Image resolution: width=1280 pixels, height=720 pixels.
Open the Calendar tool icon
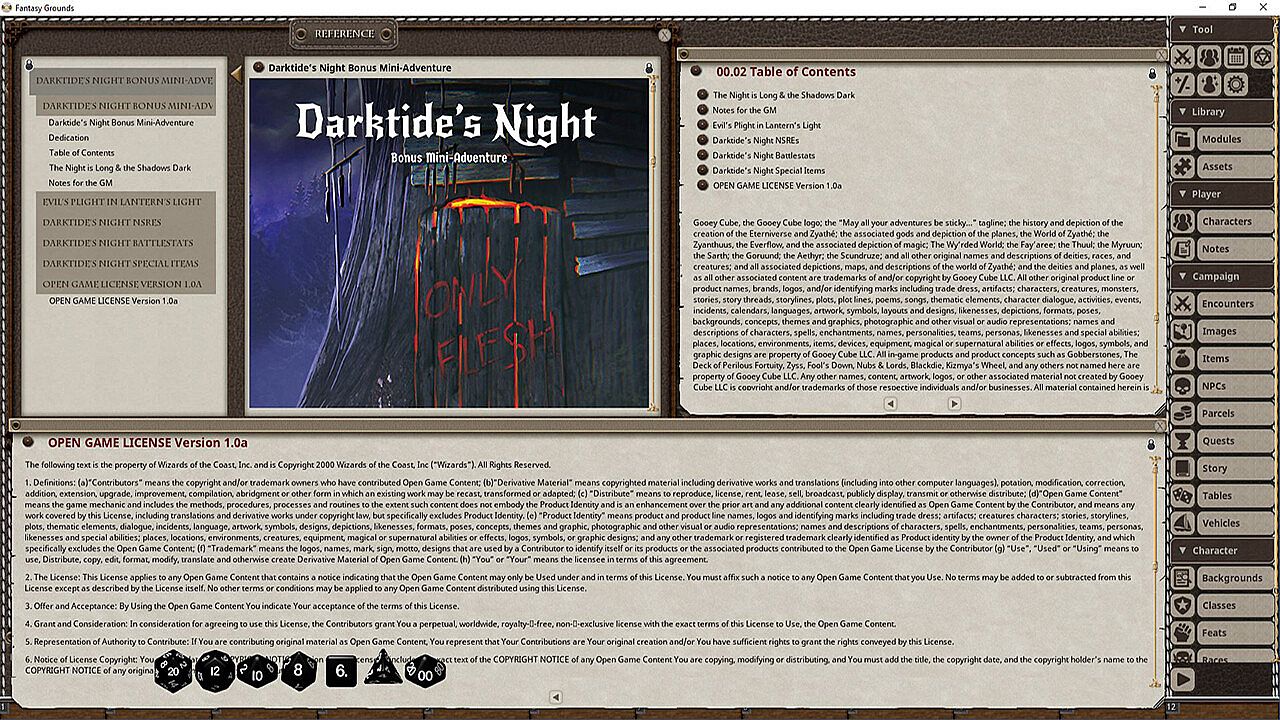point(1235,57)
